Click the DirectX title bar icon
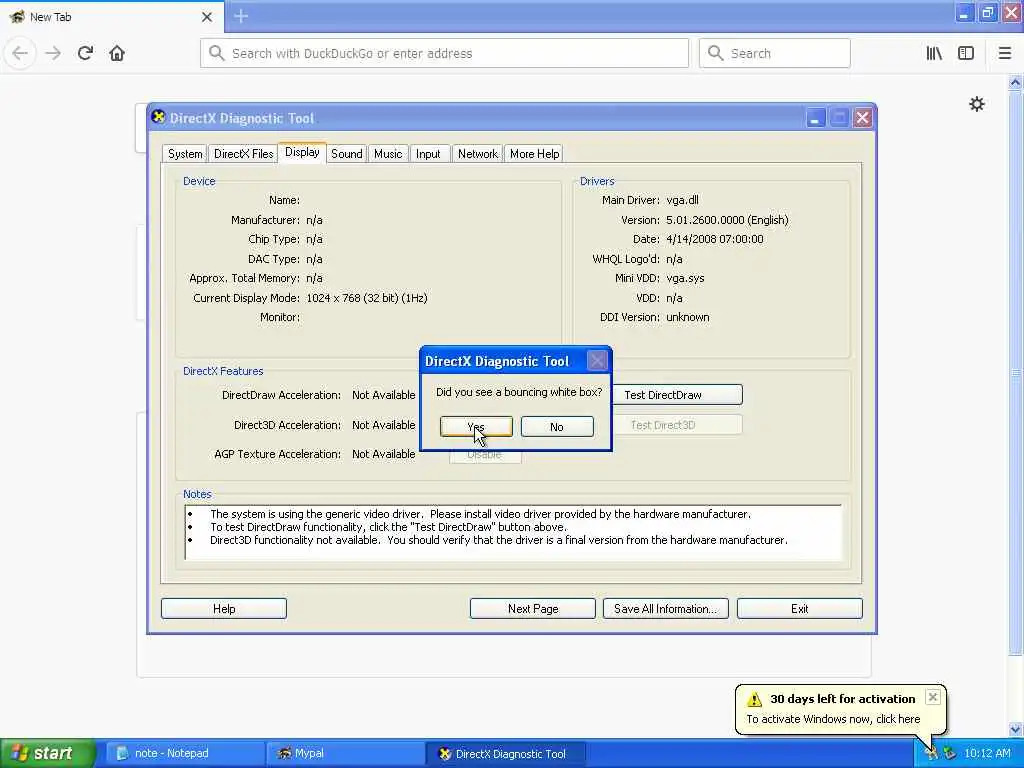The image size is (1024, 768). click(x=158, y=117)
